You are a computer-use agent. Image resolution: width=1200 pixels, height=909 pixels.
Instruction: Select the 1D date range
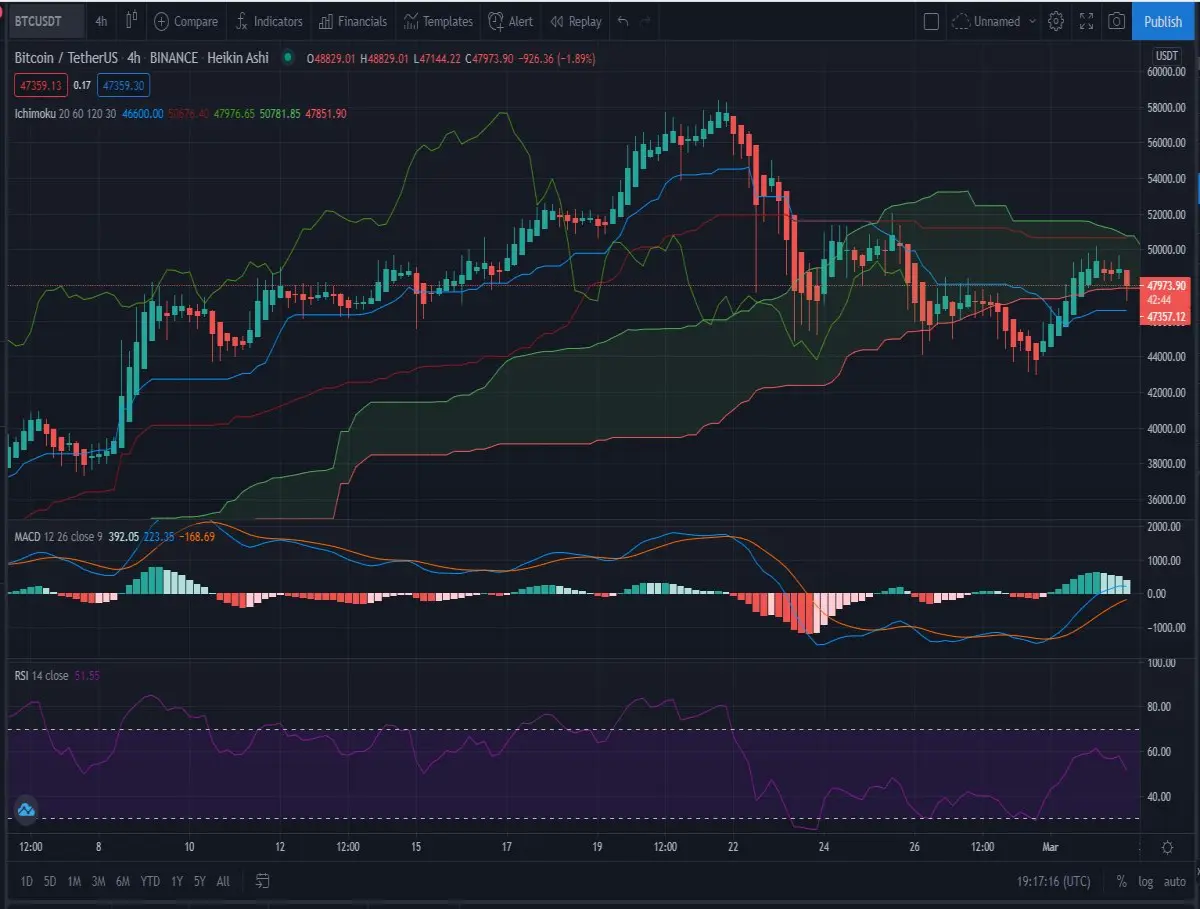[26, 881]
